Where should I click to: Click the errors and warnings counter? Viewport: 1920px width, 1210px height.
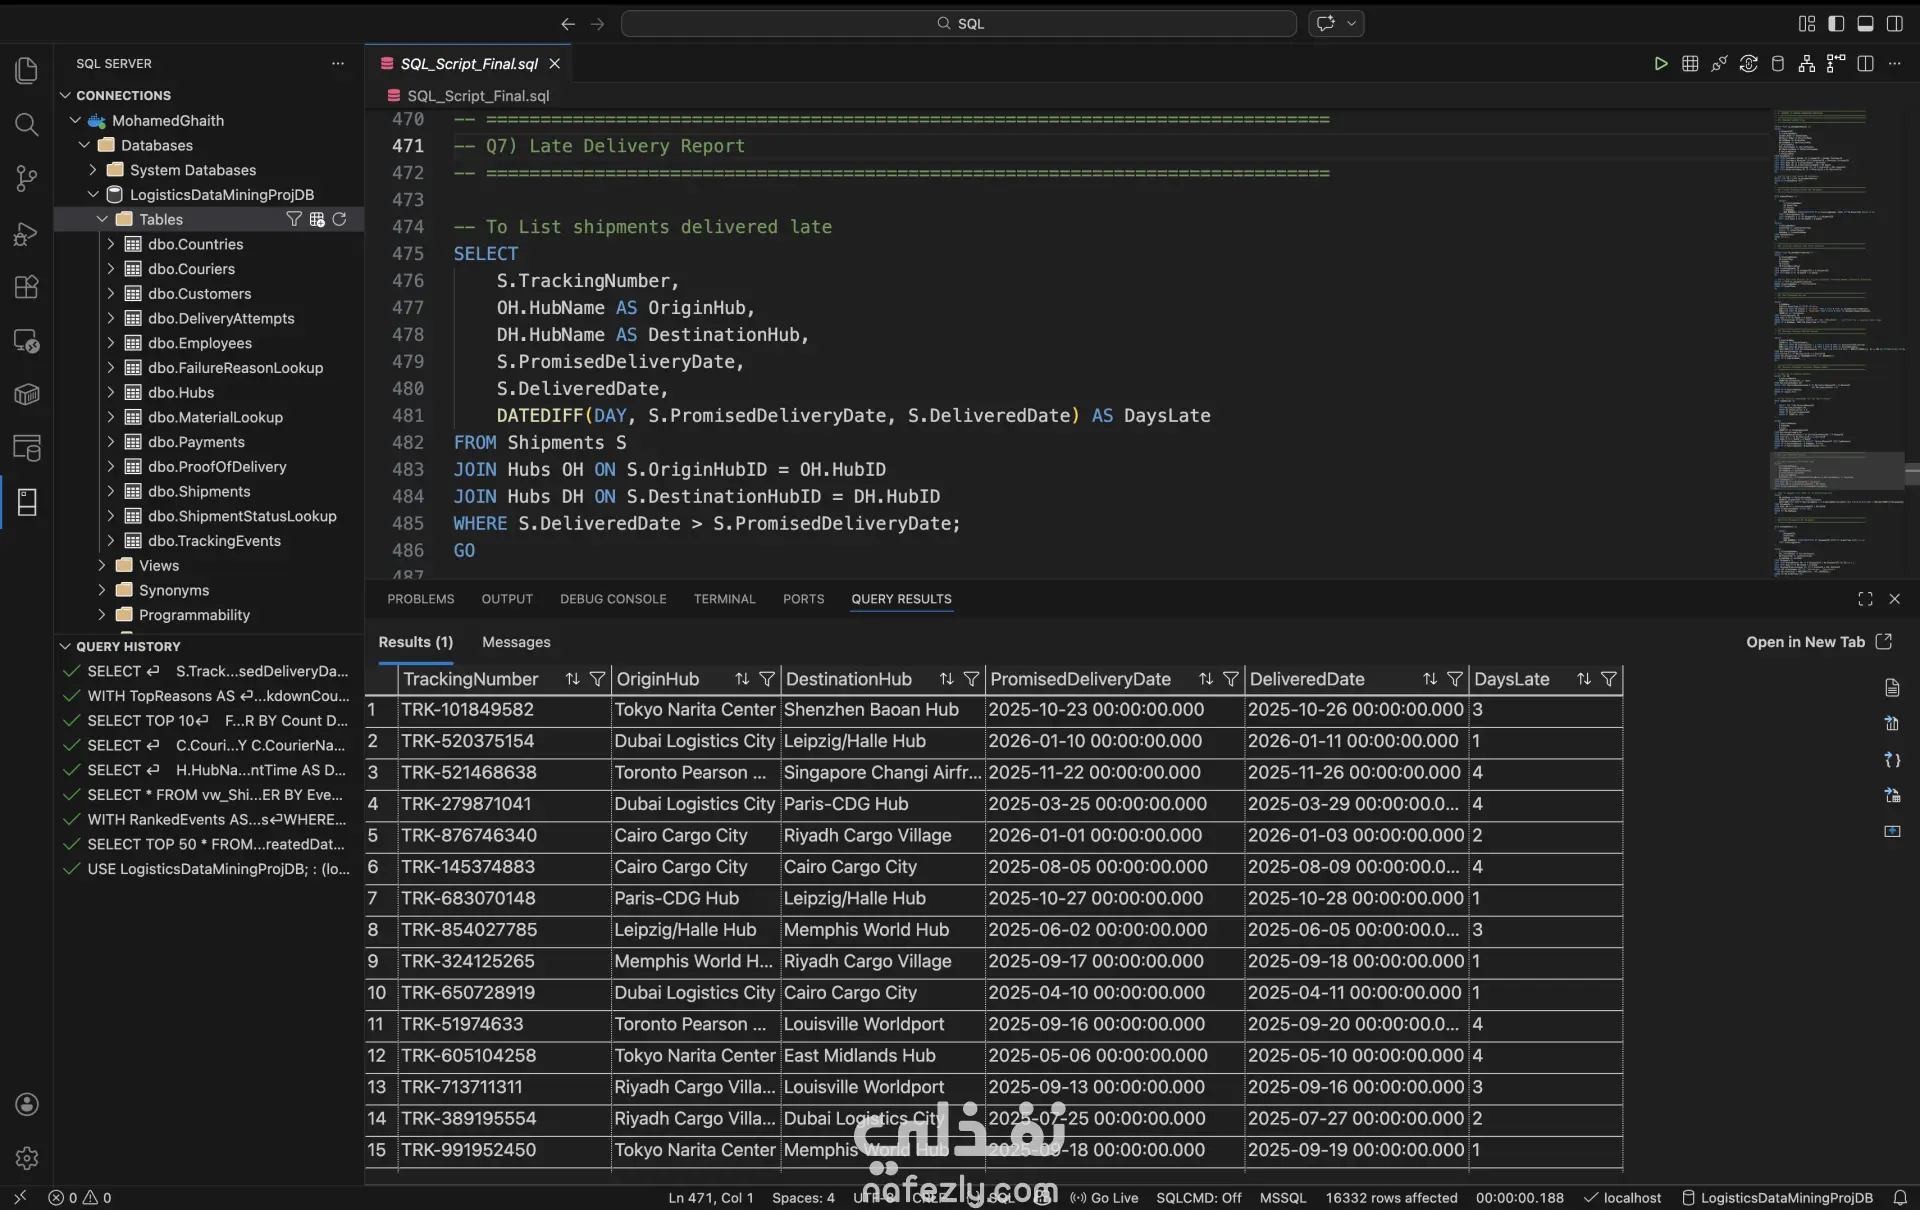click(x=80, y=1197)
